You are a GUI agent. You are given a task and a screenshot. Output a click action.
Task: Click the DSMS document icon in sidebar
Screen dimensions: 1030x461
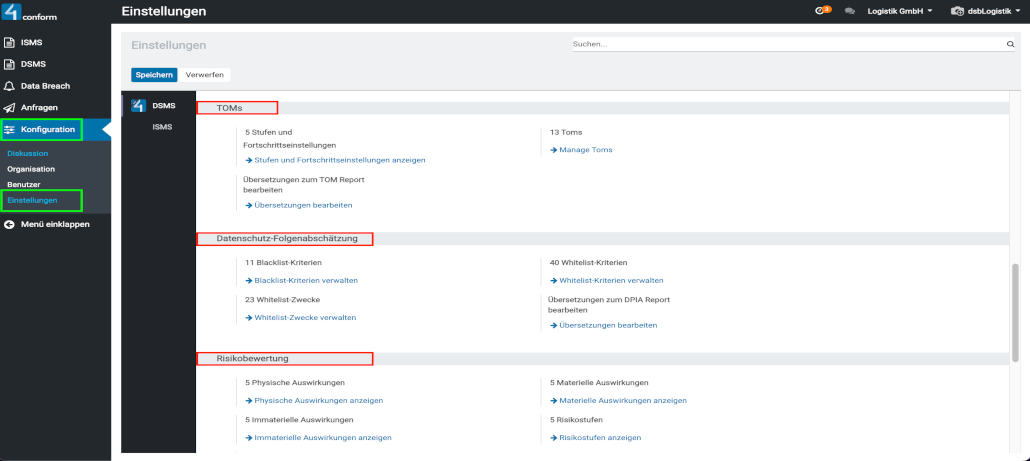(10, 65)
